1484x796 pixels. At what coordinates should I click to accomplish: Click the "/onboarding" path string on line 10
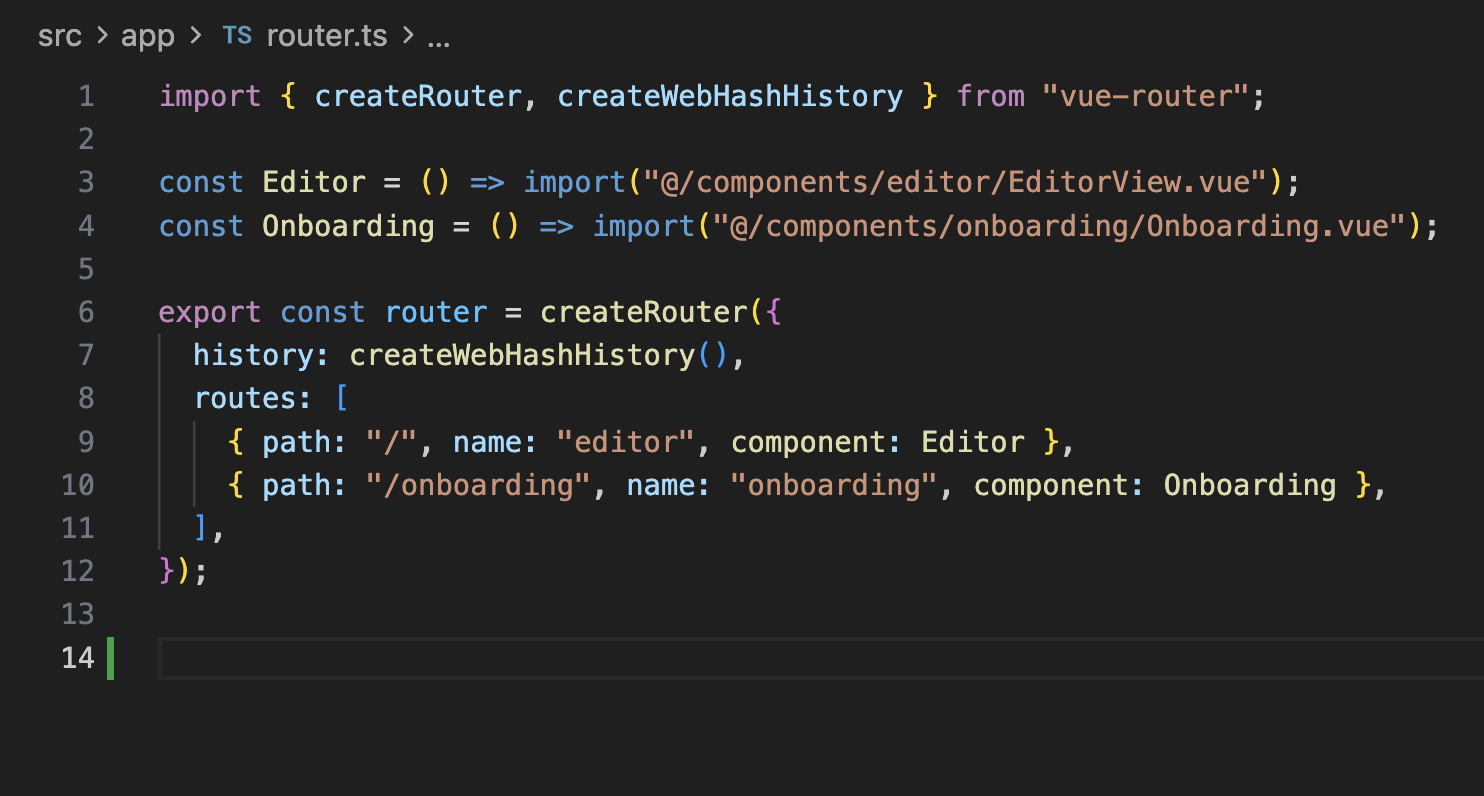coord(479,485)
